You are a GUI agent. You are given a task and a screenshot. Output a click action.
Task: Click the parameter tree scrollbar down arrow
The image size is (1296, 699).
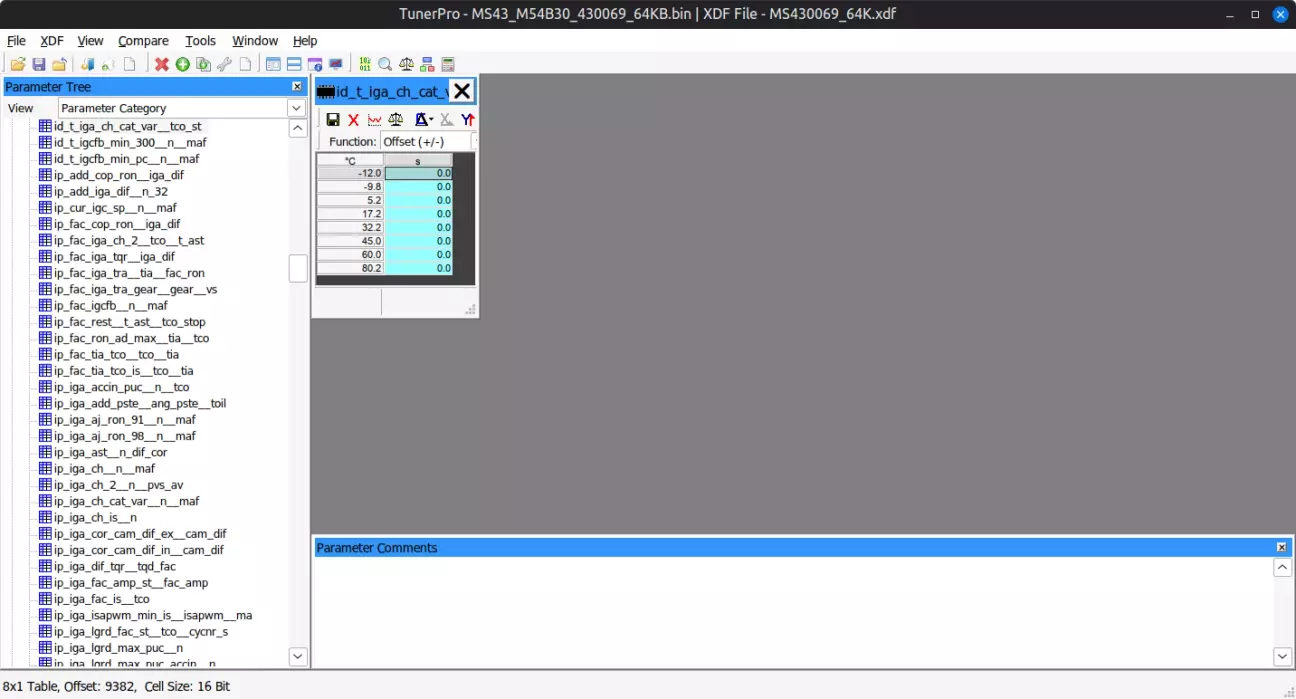point(297,656)
